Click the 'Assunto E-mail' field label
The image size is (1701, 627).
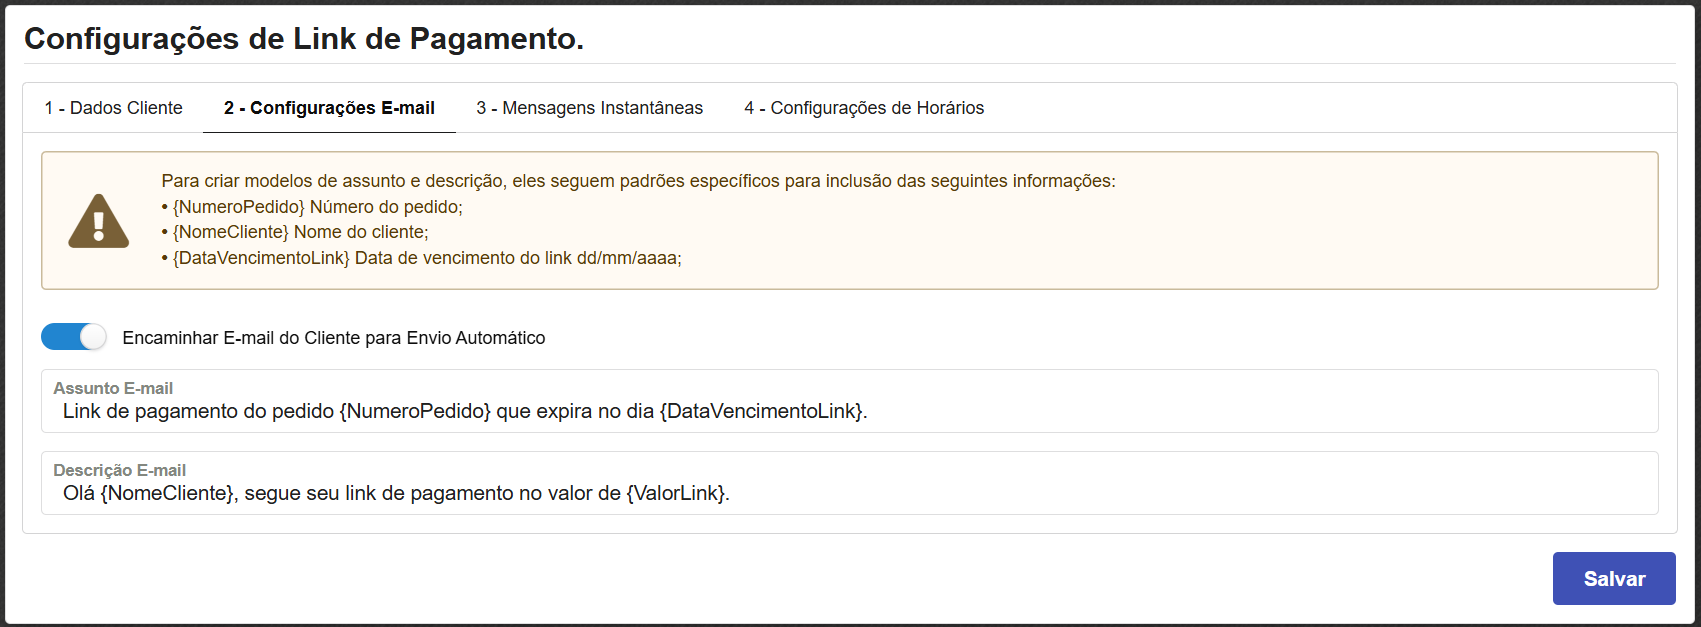(x=113, y=388)
